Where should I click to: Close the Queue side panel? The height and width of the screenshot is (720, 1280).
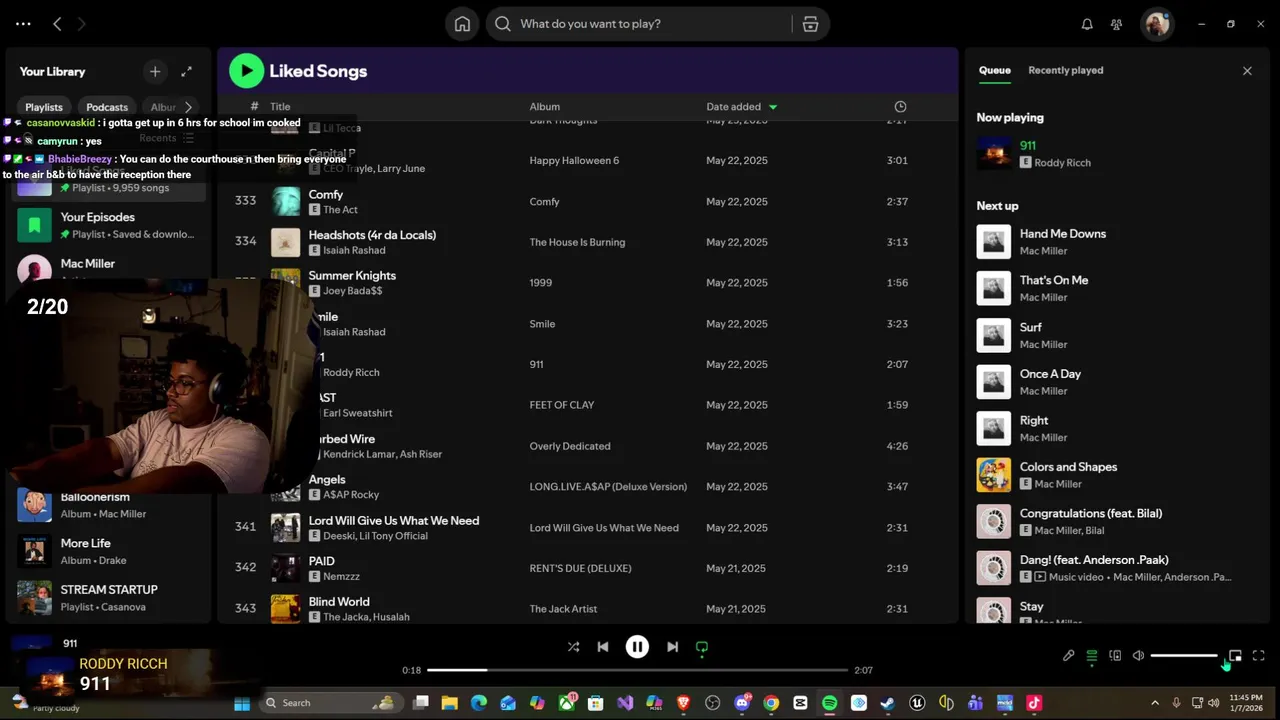point(1247,71)
